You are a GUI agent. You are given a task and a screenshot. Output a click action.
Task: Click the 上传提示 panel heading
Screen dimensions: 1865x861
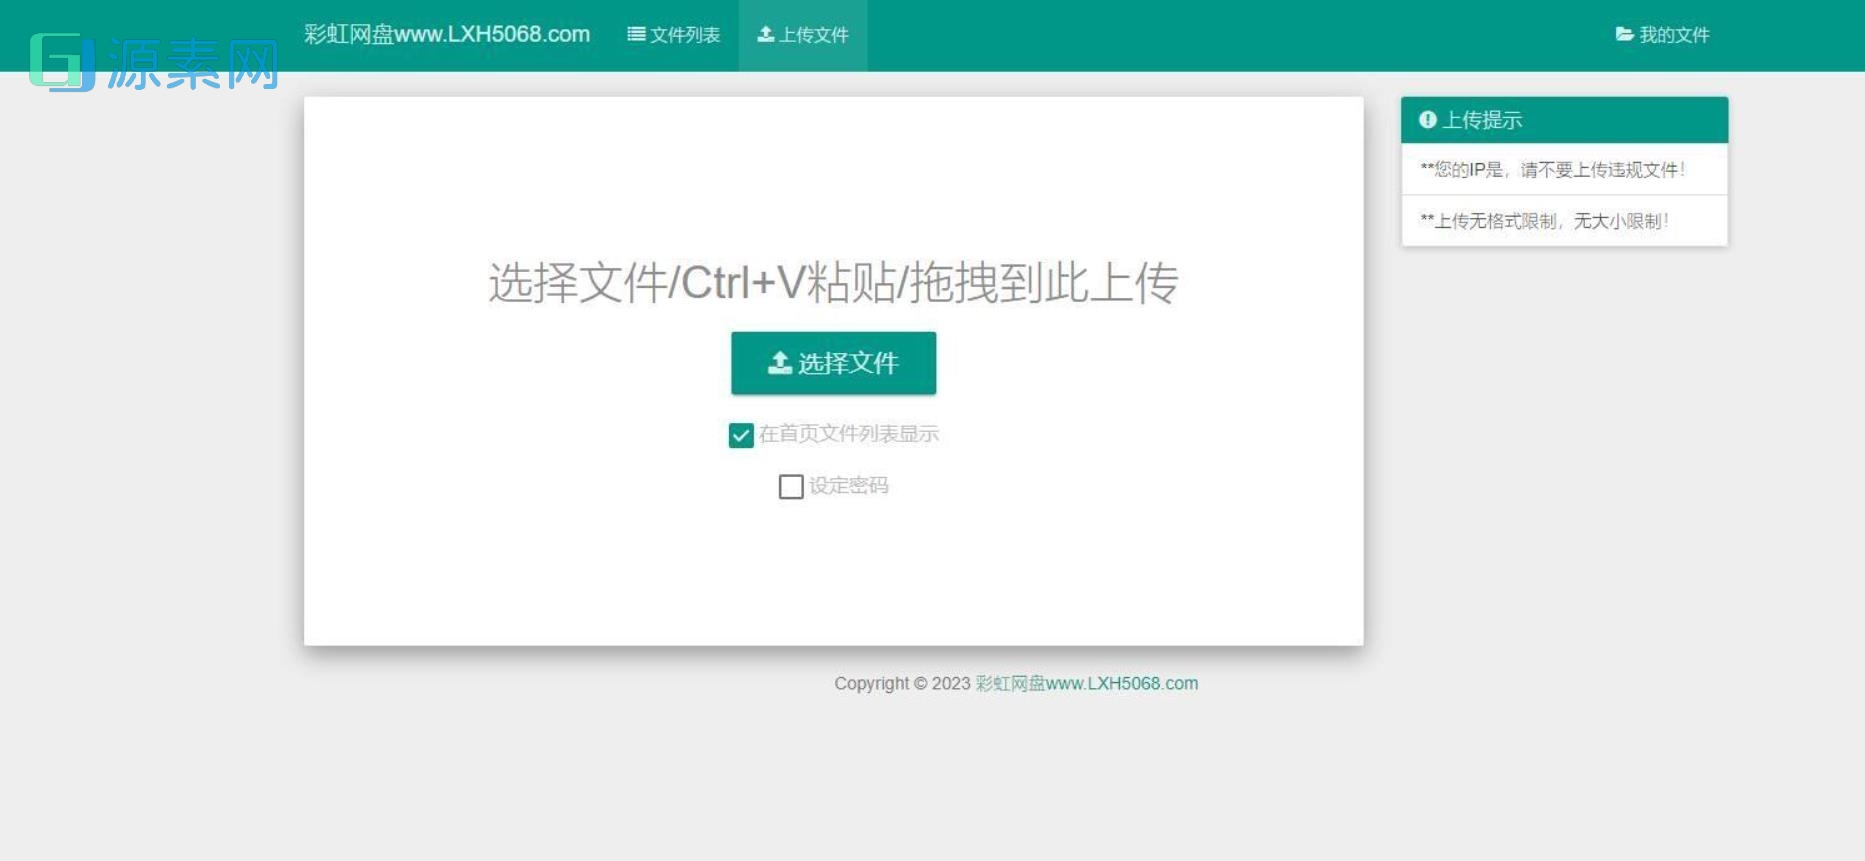(1564, 120)
